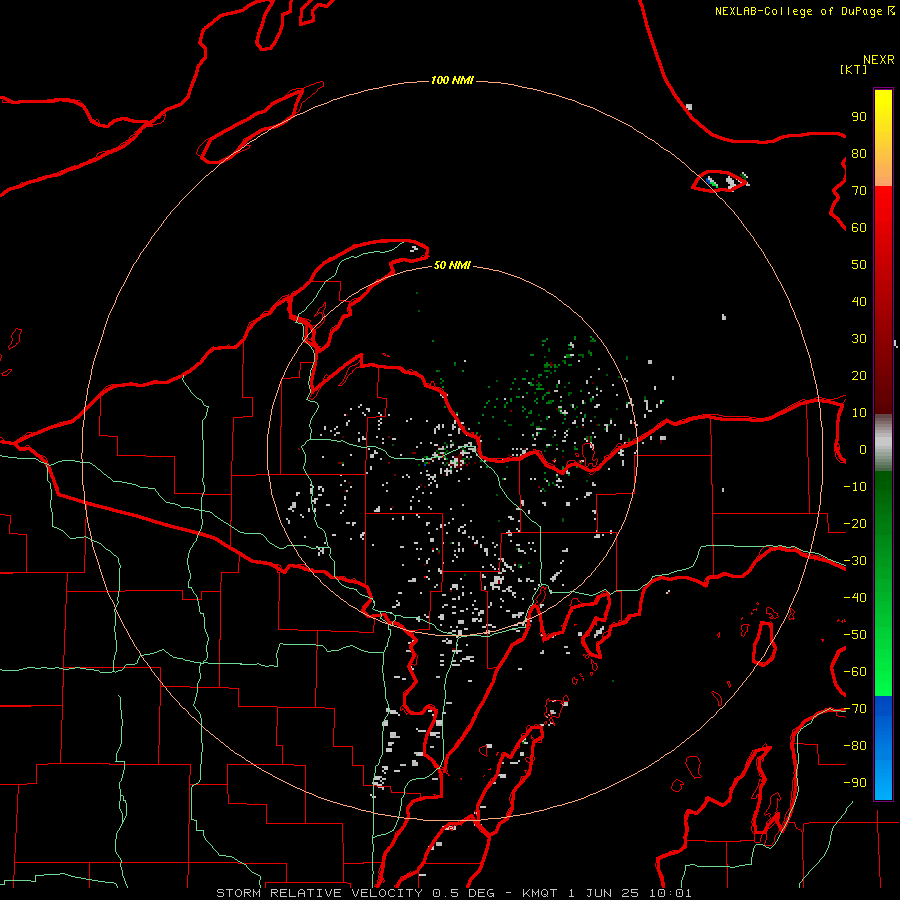Click the -30 value on velocity scale
The image size is (900, 900).
(x=855, y=561)
